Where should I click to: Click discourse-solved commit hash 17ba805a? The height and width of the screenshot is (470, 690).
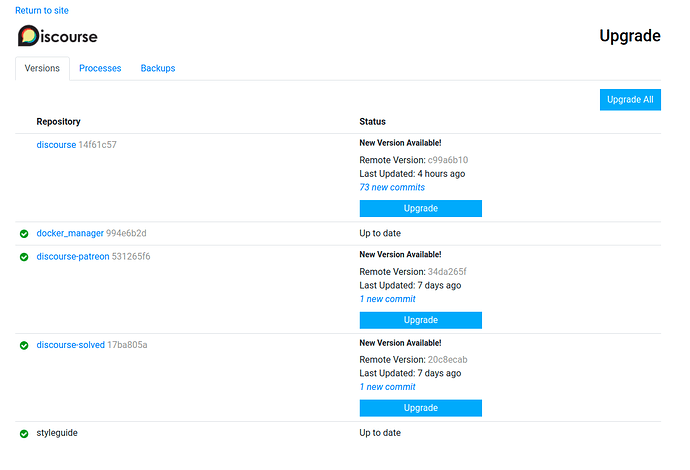(x=127, y=345)
